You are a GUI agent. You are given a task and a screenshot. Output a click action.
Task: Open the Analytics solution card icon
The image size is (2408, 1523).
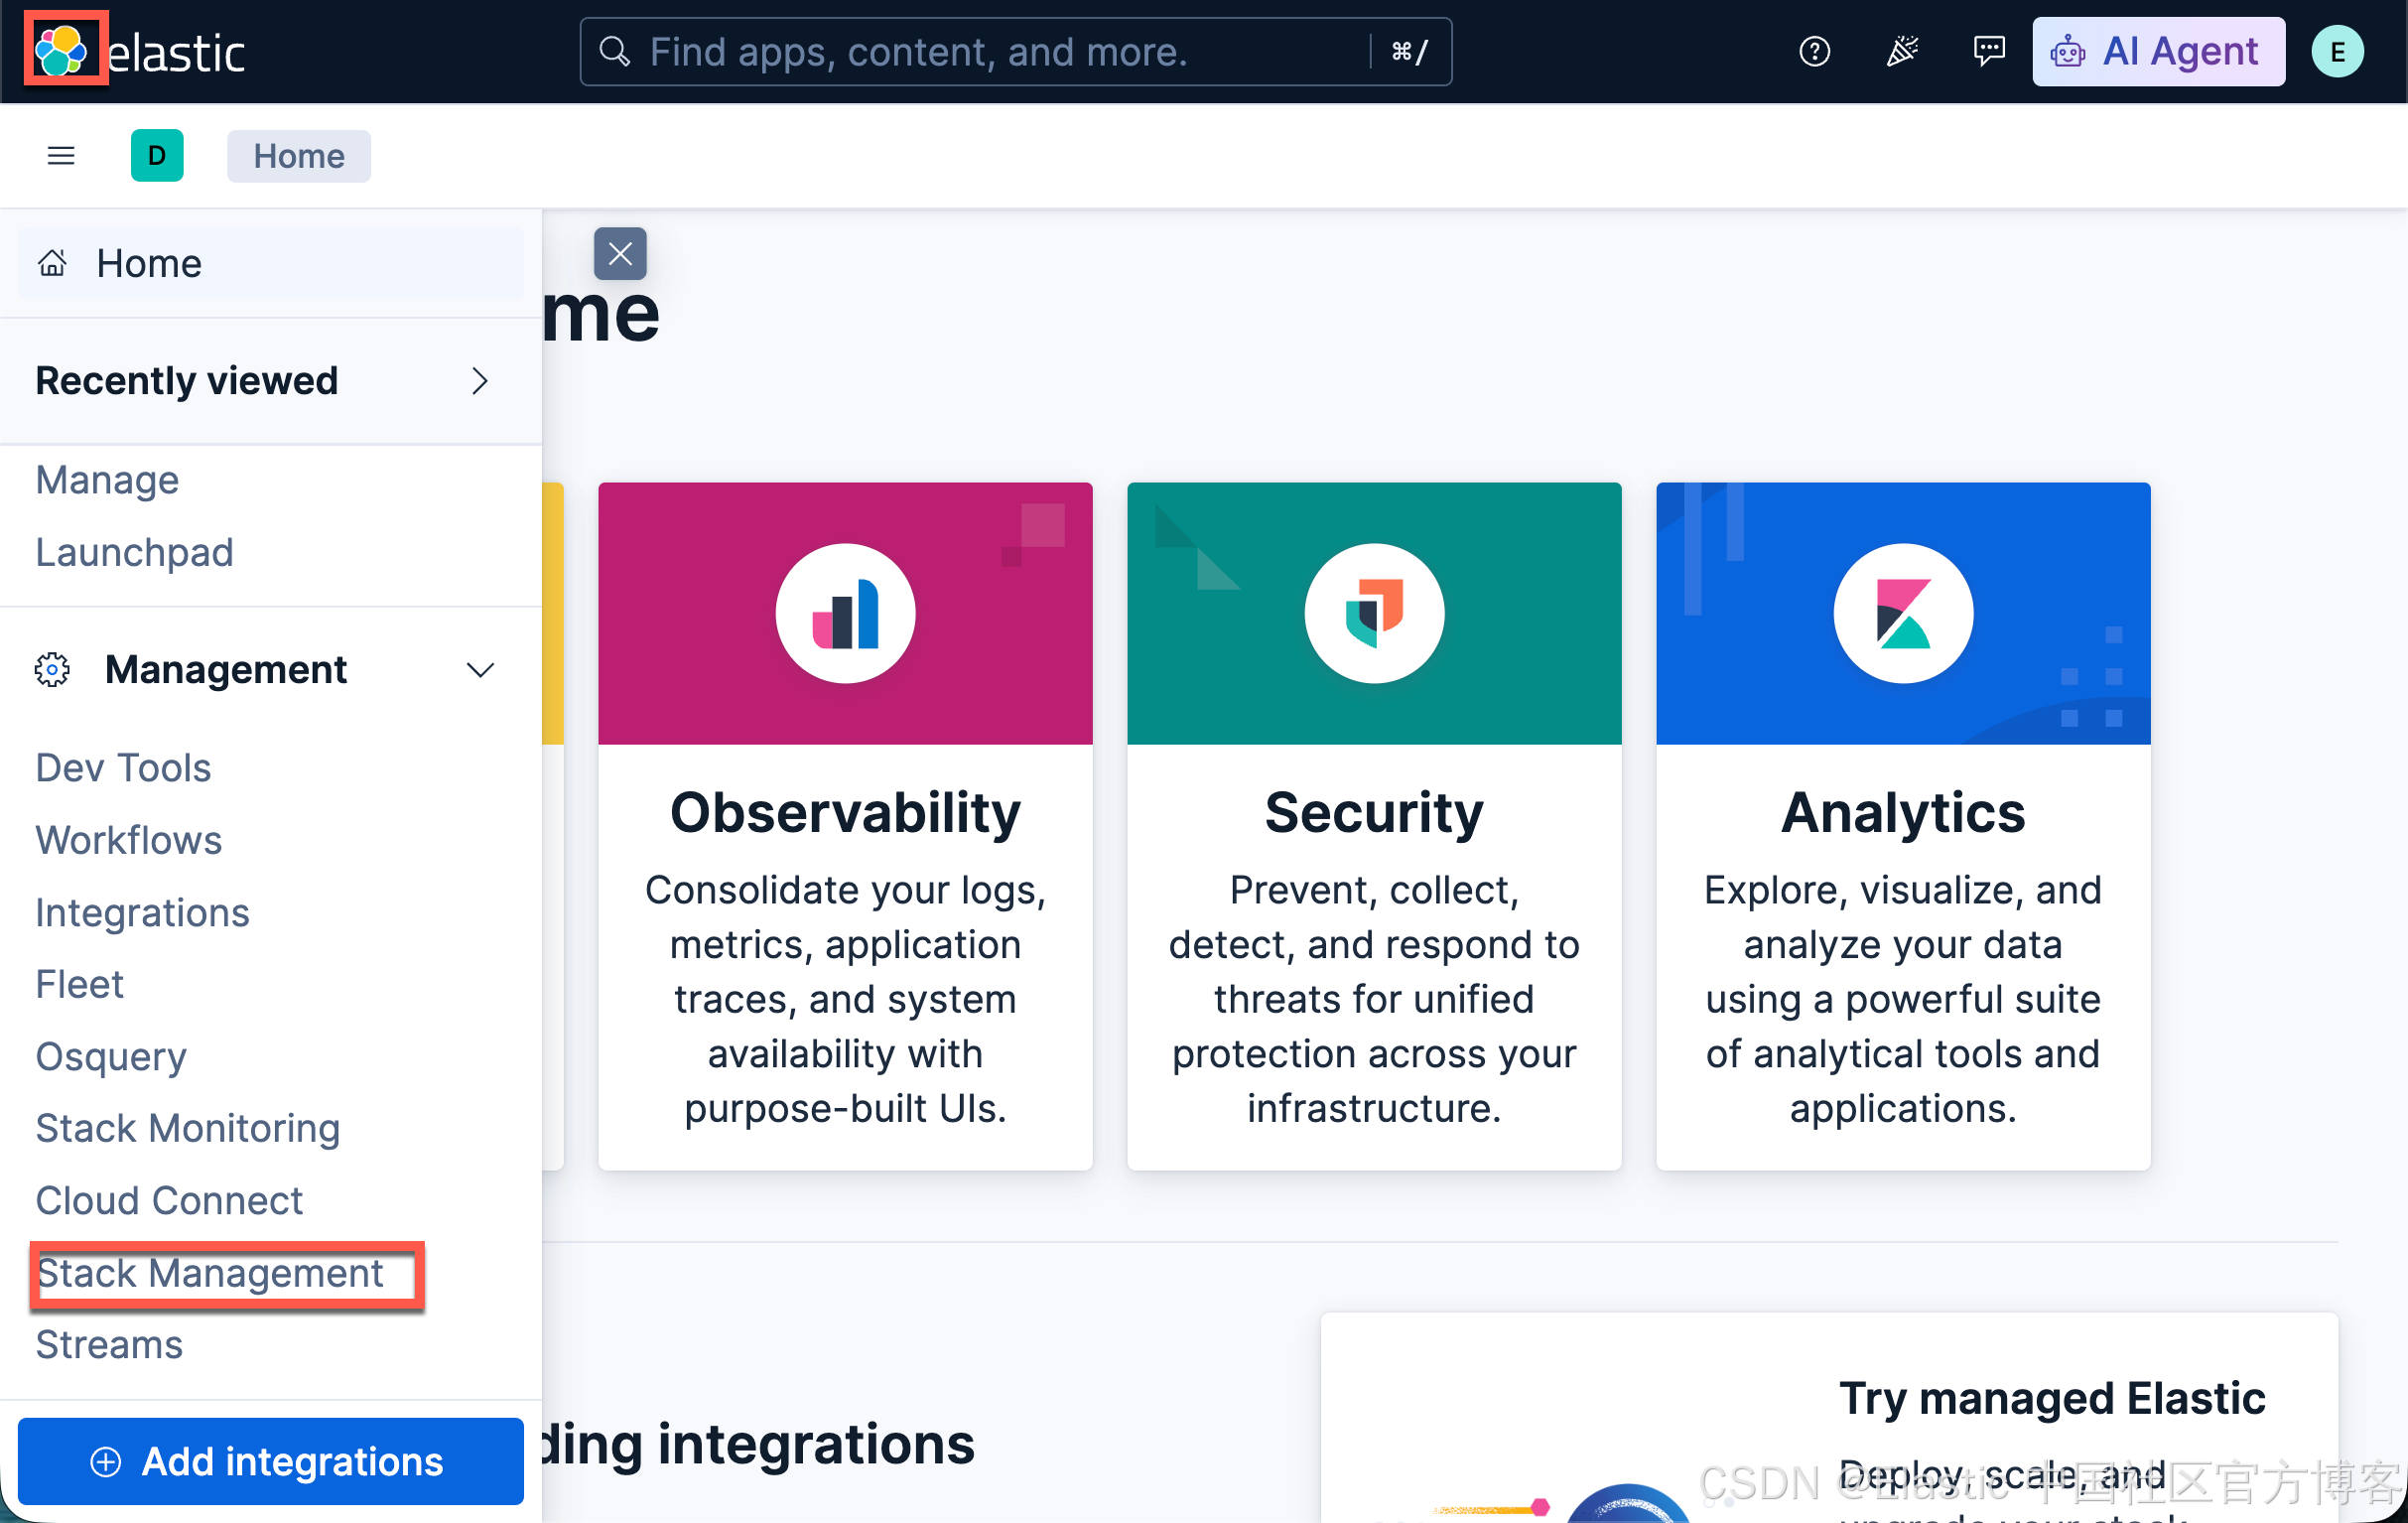coord(1903,613)
